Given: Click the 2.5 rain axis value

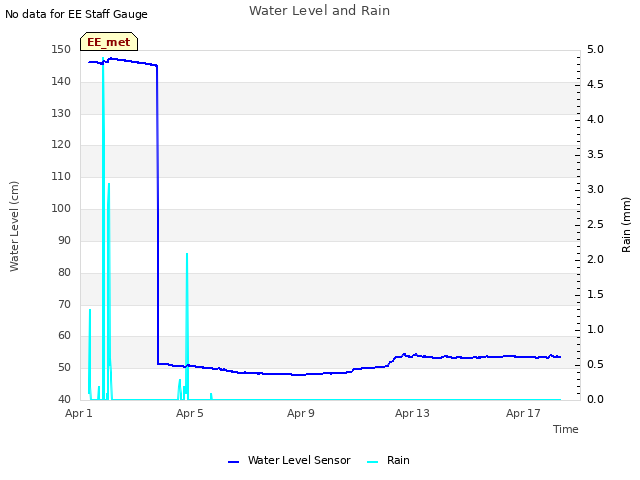Looking at the screenshot, I should coord(595,224).
